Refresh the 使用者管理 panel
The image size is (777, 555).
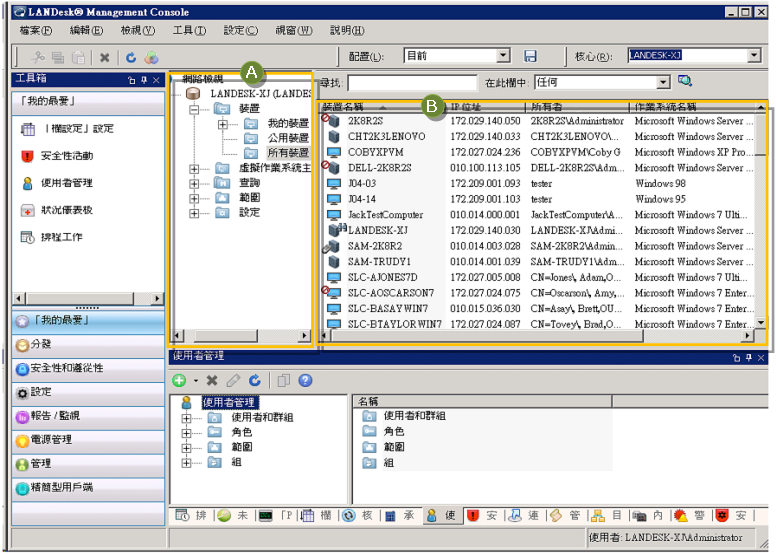255,381
